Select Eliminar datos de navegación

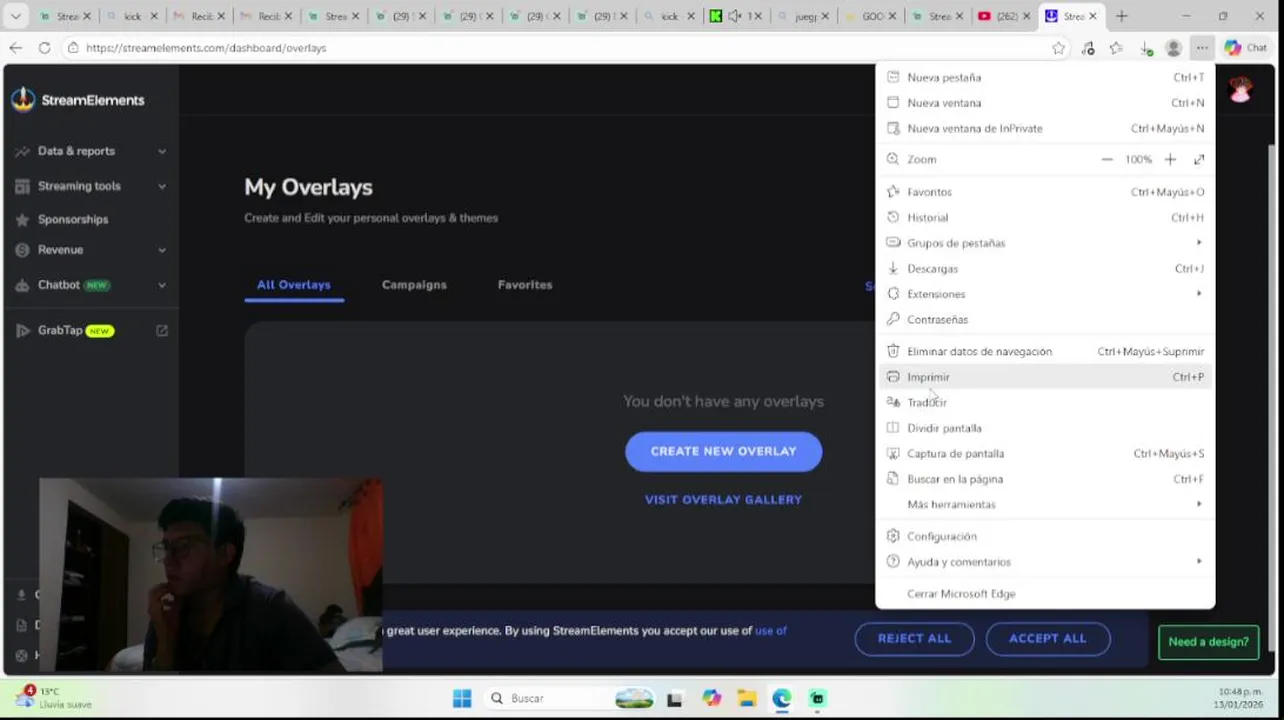[x=1045, y=351]
